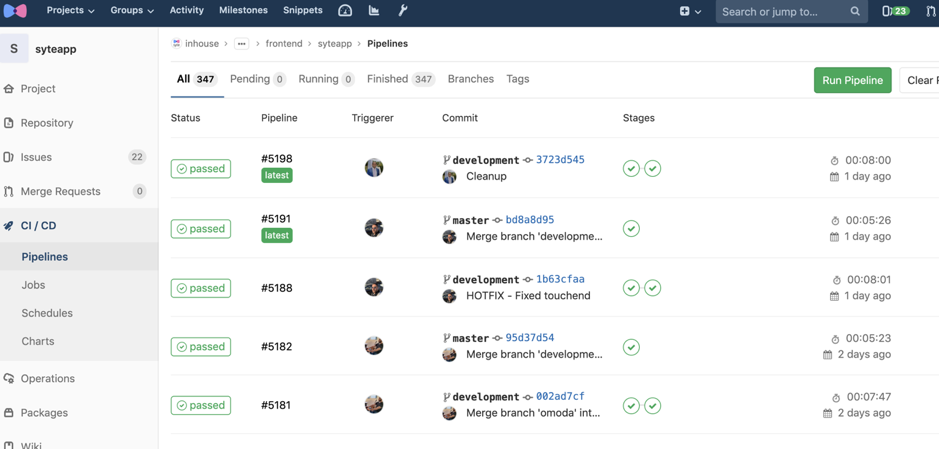The height and width of the screenshot is (449, 939).
Task: Open commit link 3723d545
Action: coord(560,160)
